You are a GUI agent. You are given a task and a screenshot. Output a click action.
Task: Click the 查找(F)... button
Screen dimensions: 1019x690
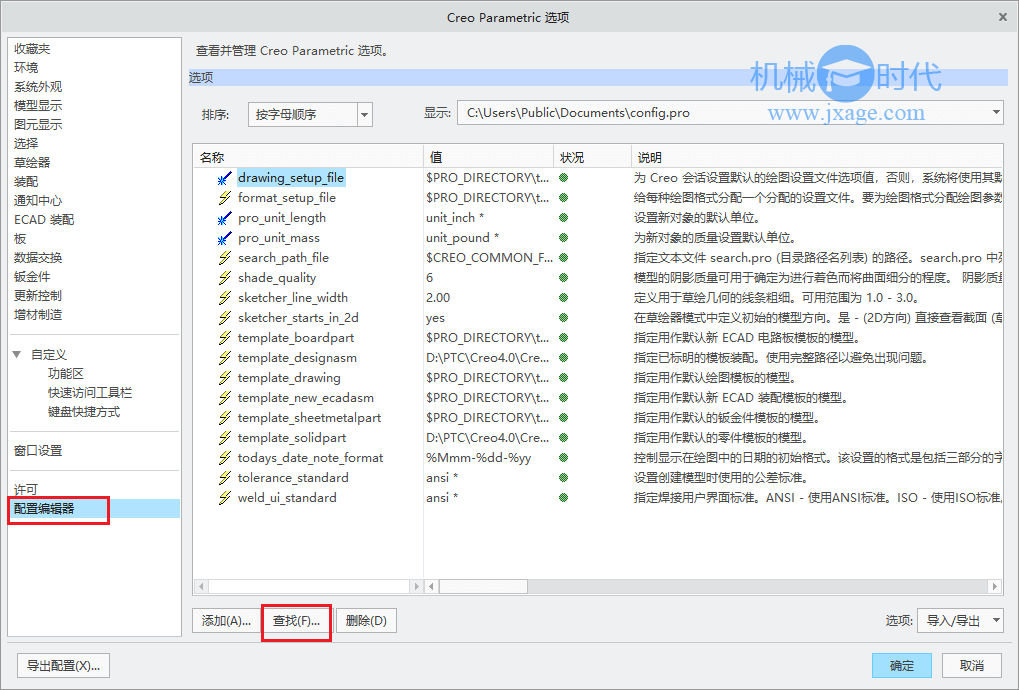[296, 621]
